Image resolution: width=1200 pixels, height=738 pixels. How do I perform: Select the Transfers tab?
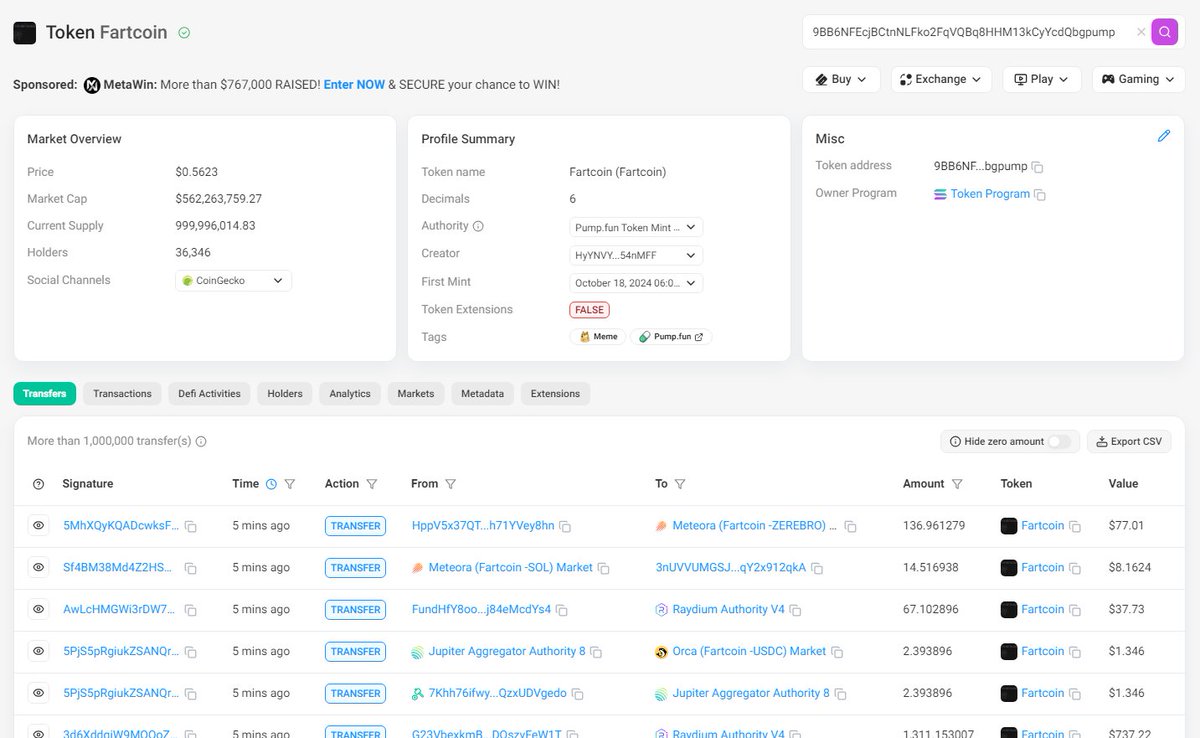[x=45, y=393]
